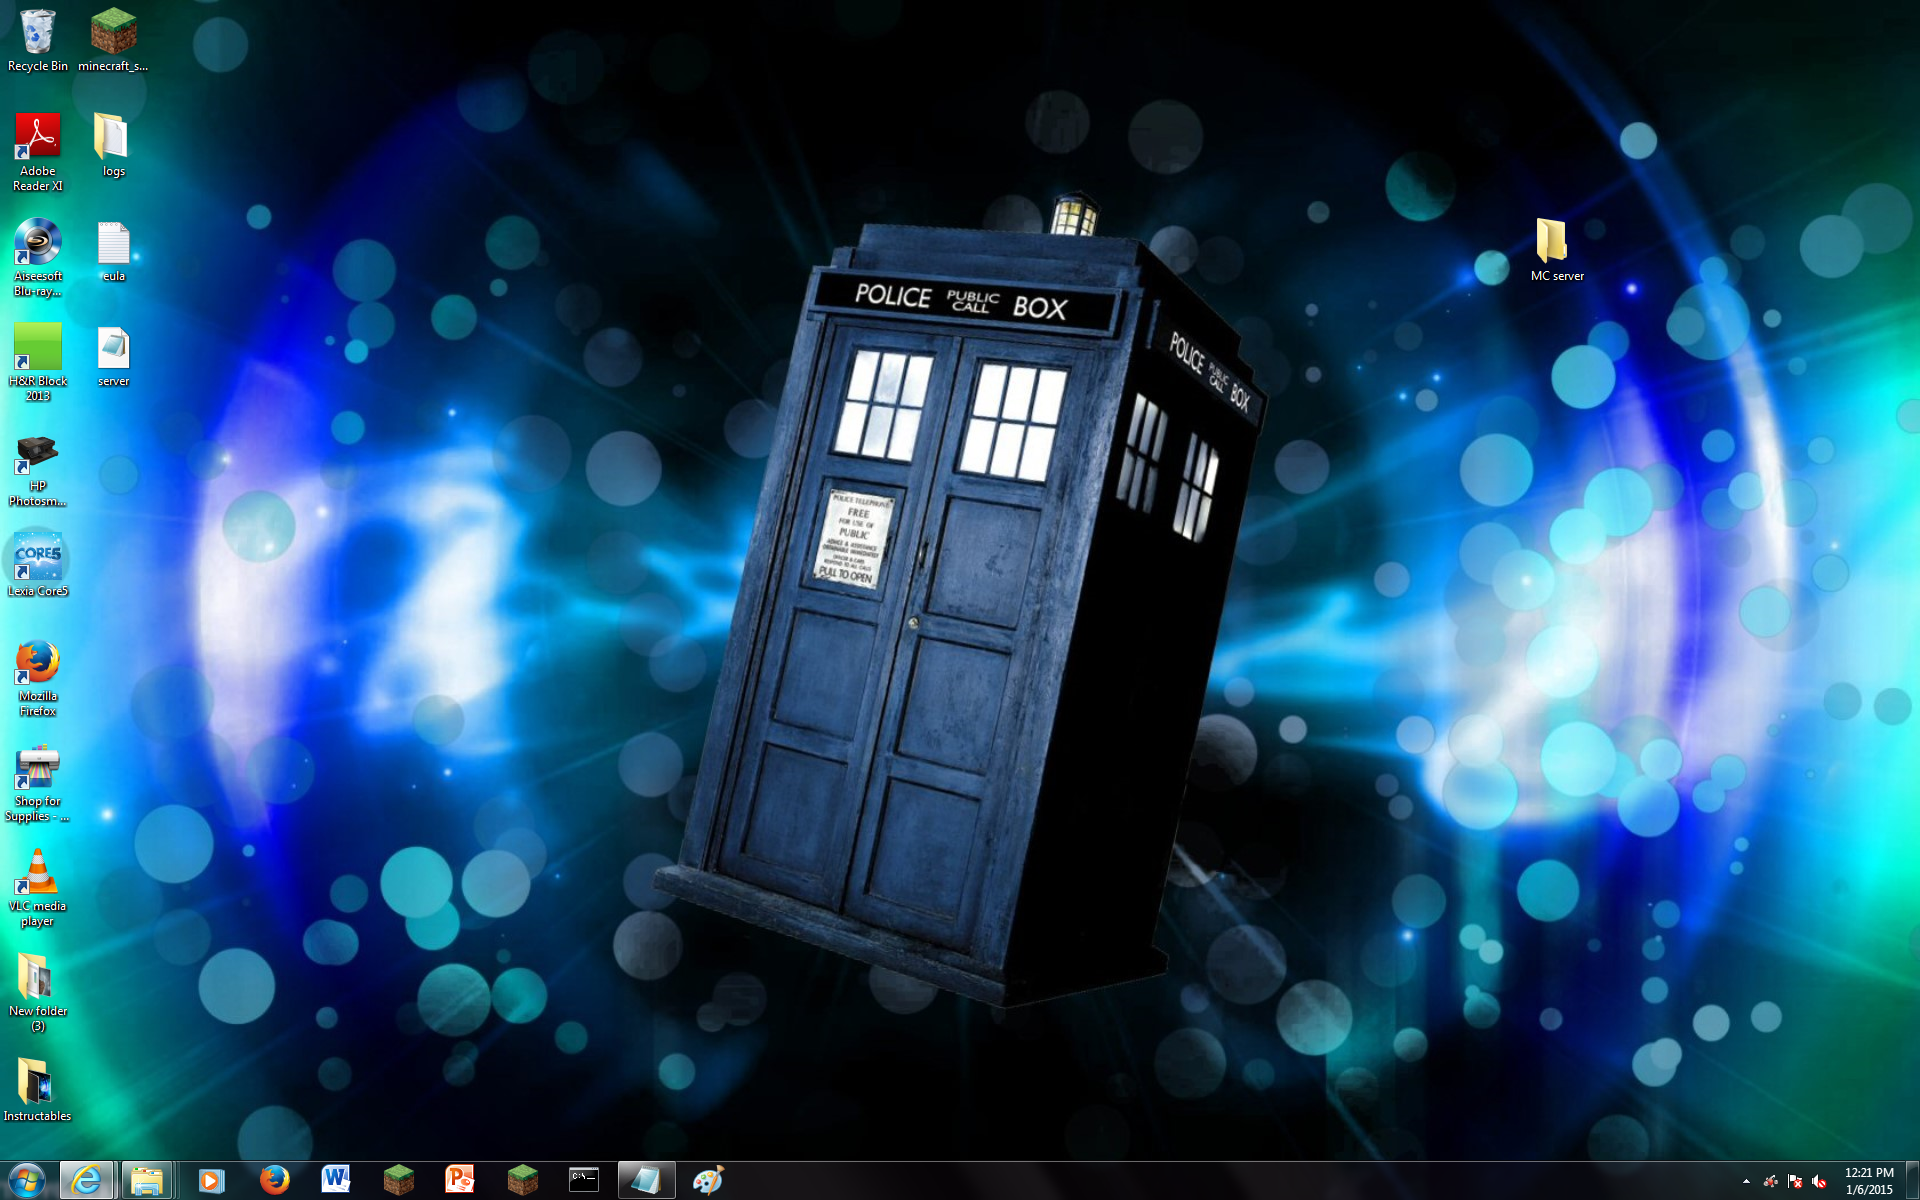Select the Lexia Core5 shortcut
This screenshot has height=1200, width=1920.
point(38,565)
